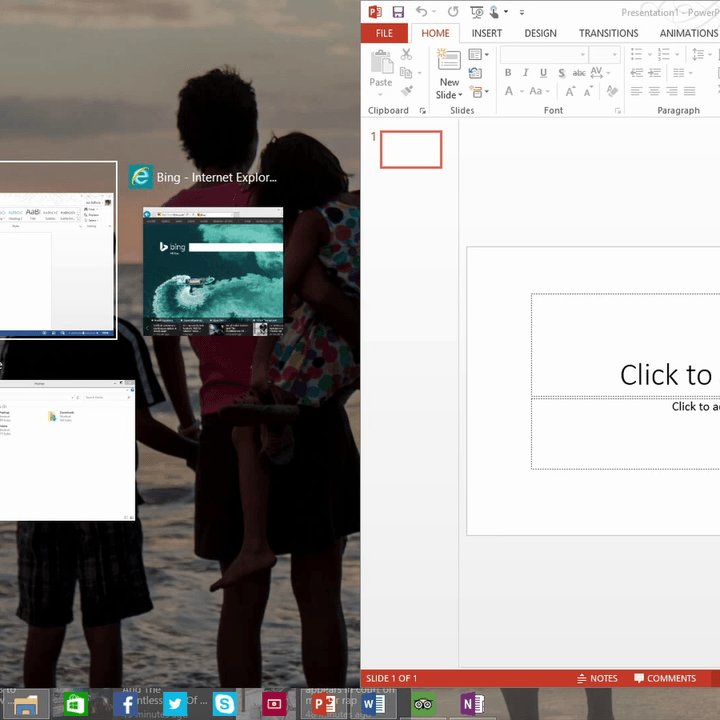
Task: Open COMMENTS pane from status bar
Action: (665, 678)
